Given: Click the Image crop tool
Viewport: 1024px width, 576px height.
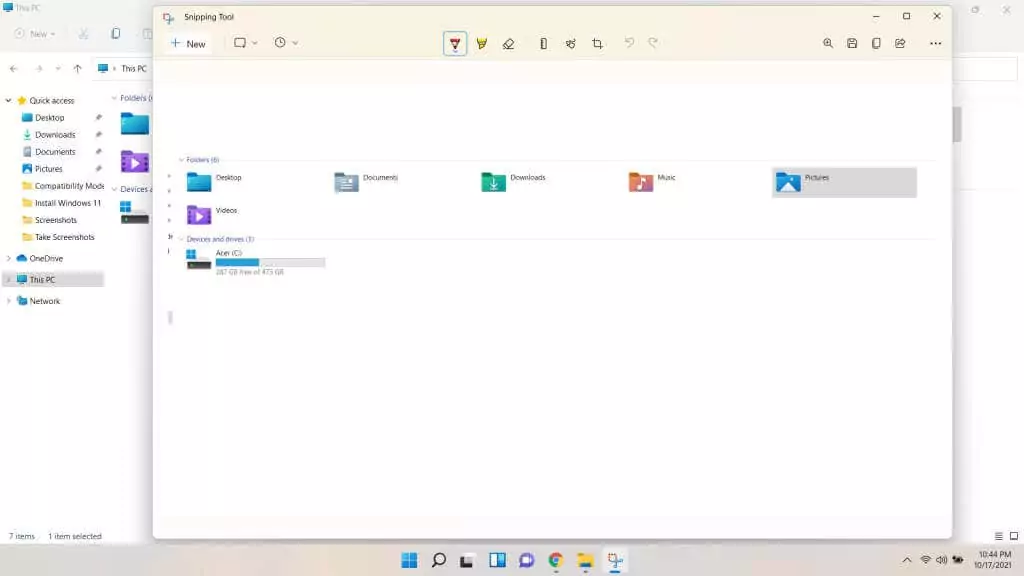Looking at the screenshot, I should point(597,43).
